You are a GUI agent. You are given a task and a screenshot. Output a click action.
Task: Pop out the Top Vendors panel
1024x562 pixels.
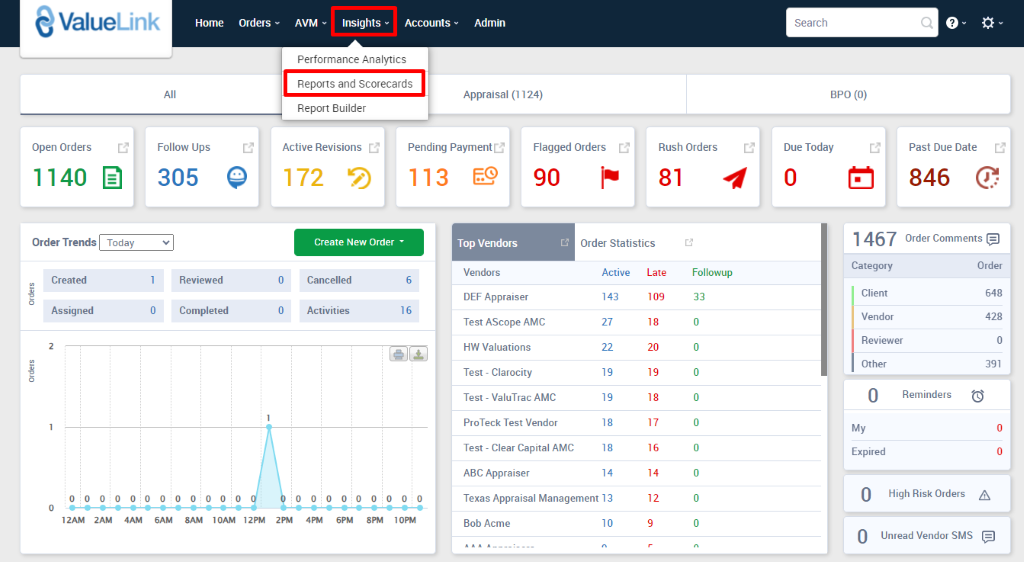tap(564, 242)
